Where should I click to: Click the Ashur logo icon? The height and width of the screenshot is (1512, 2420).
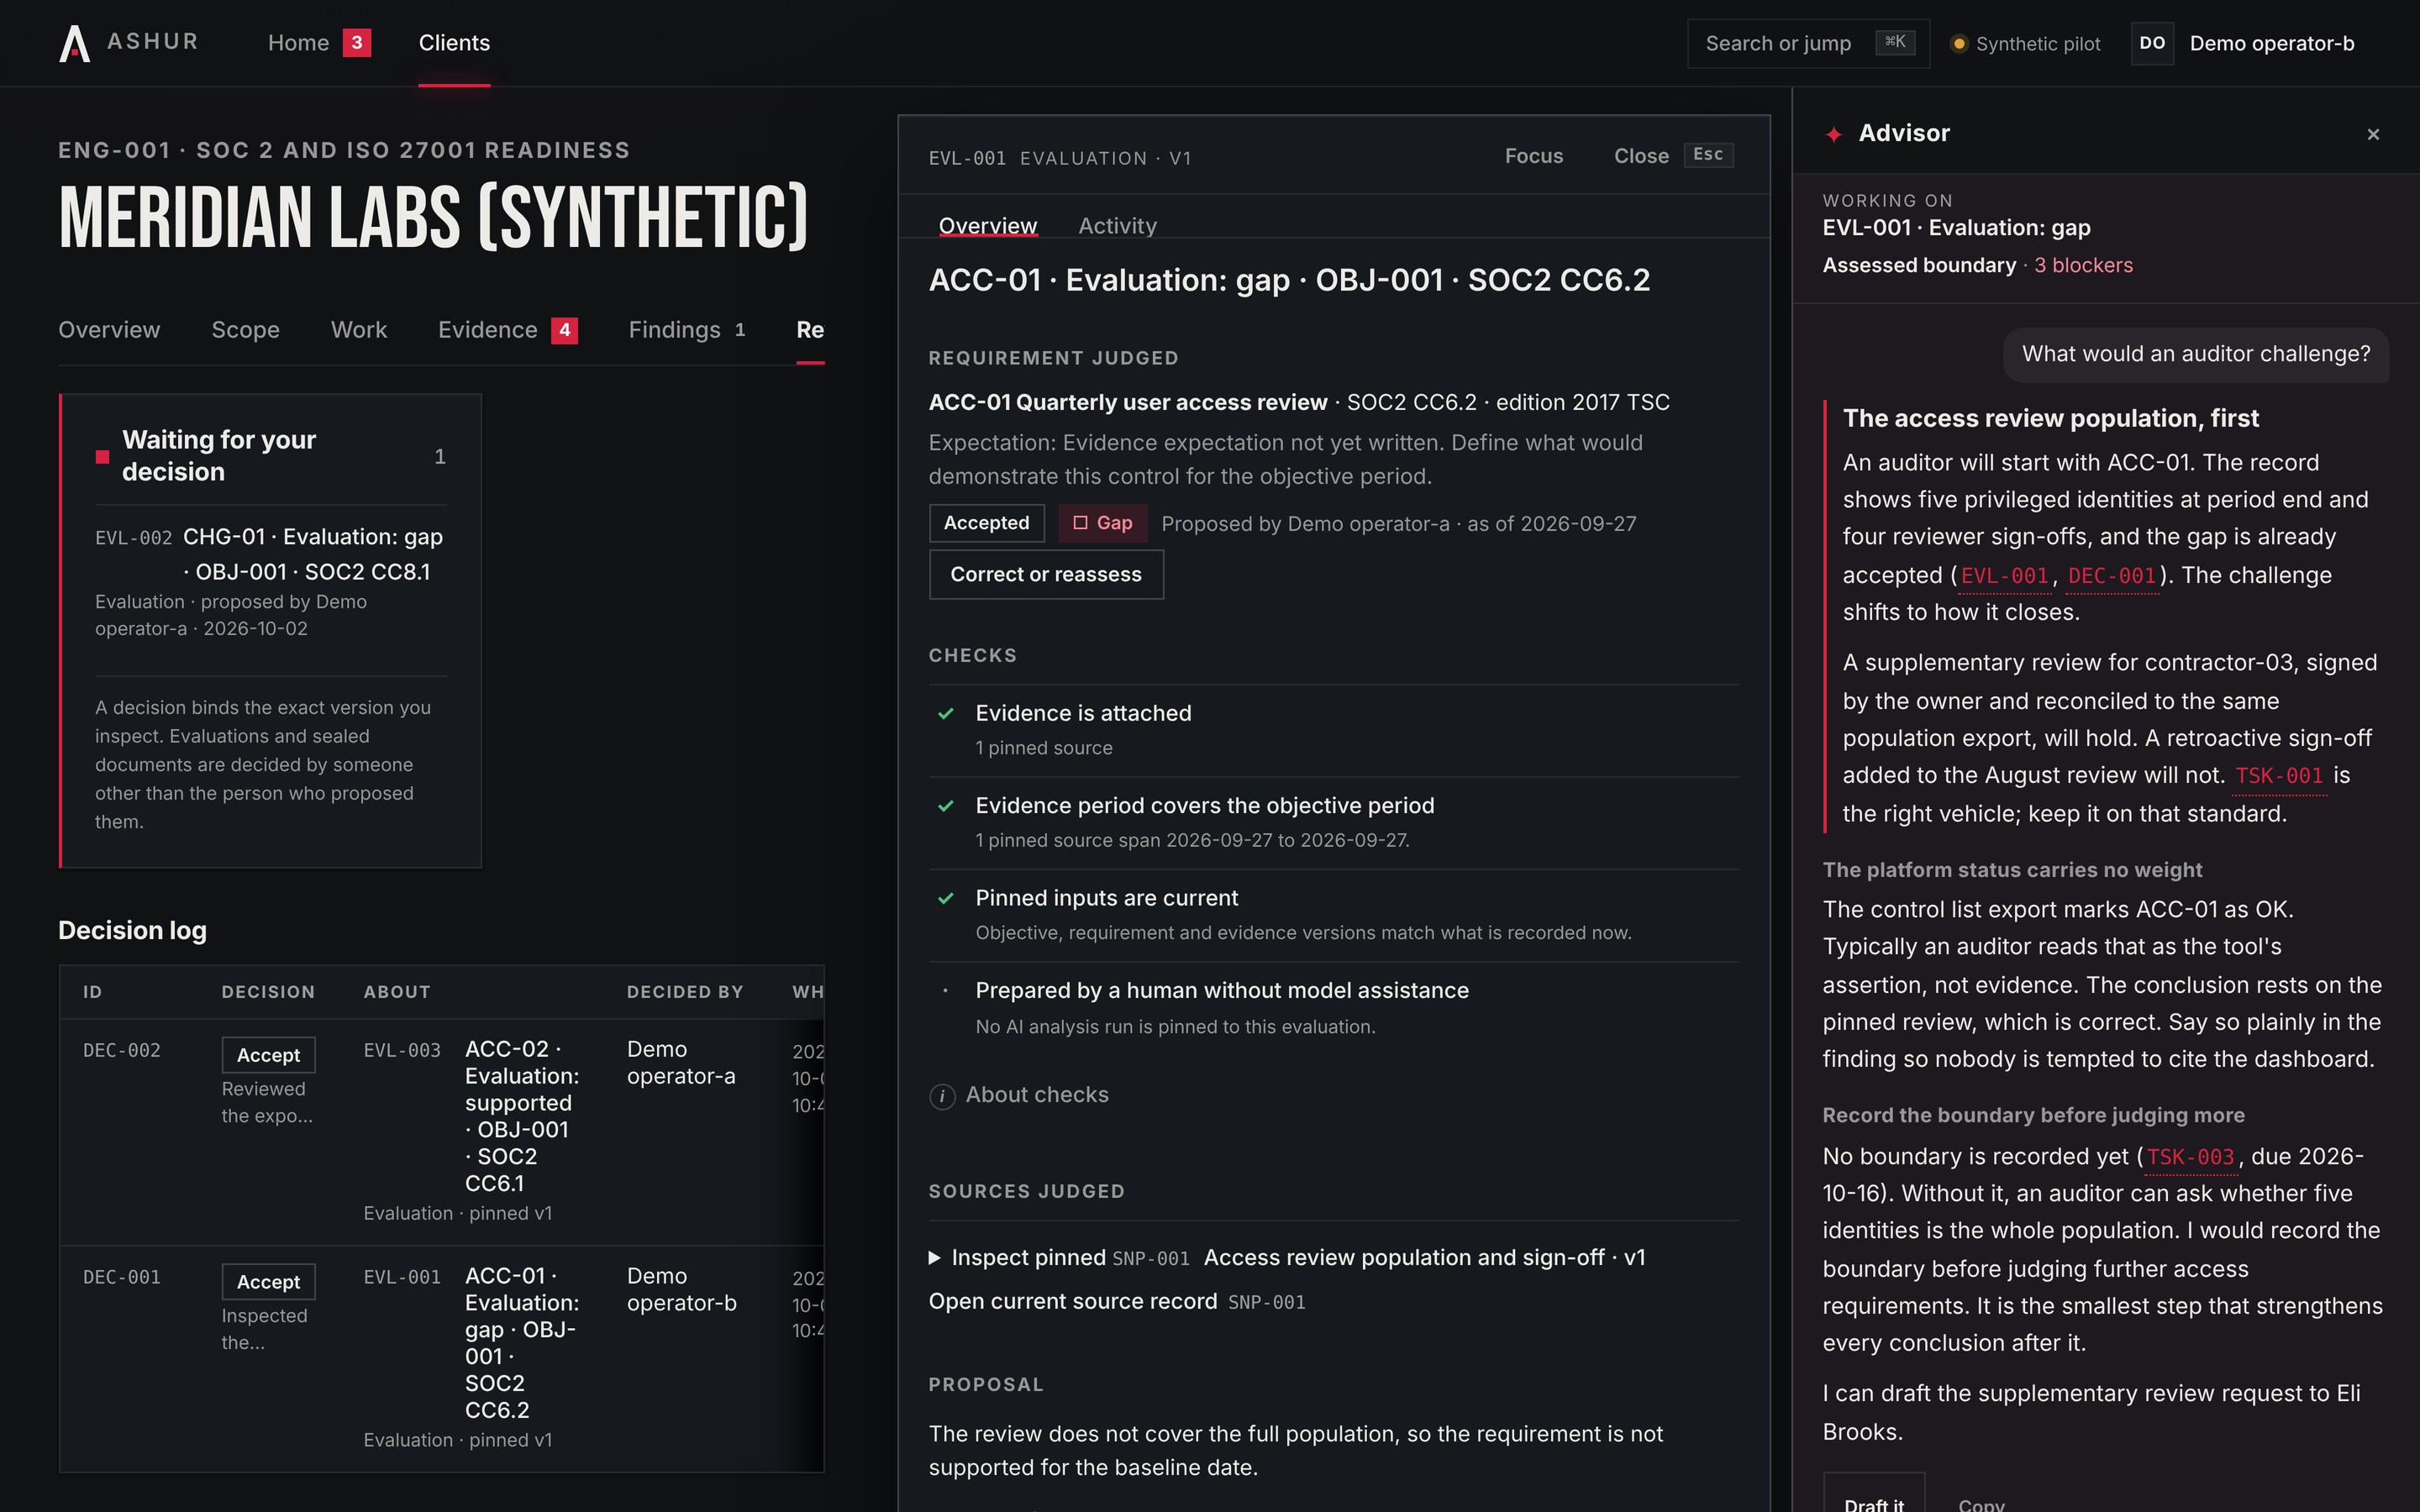point(75,43)
